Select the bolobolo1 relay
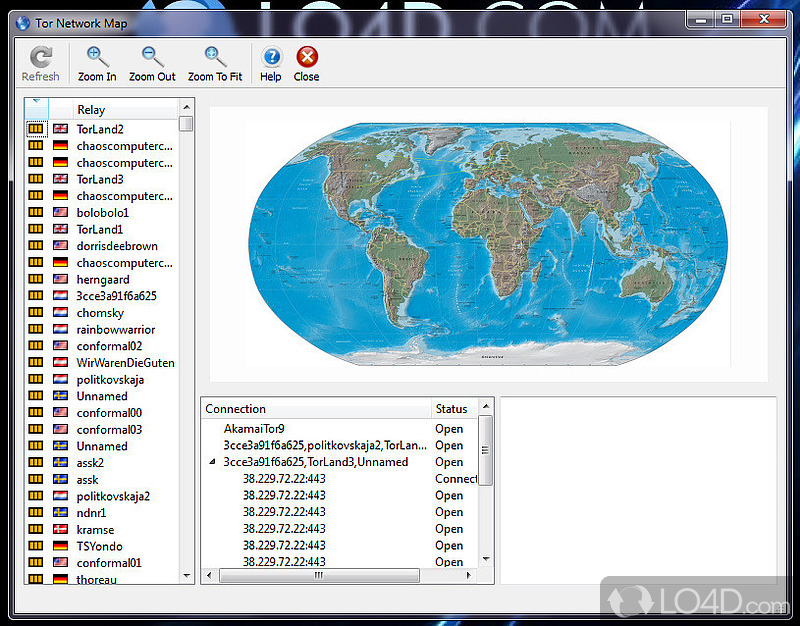 pos(103,213)
